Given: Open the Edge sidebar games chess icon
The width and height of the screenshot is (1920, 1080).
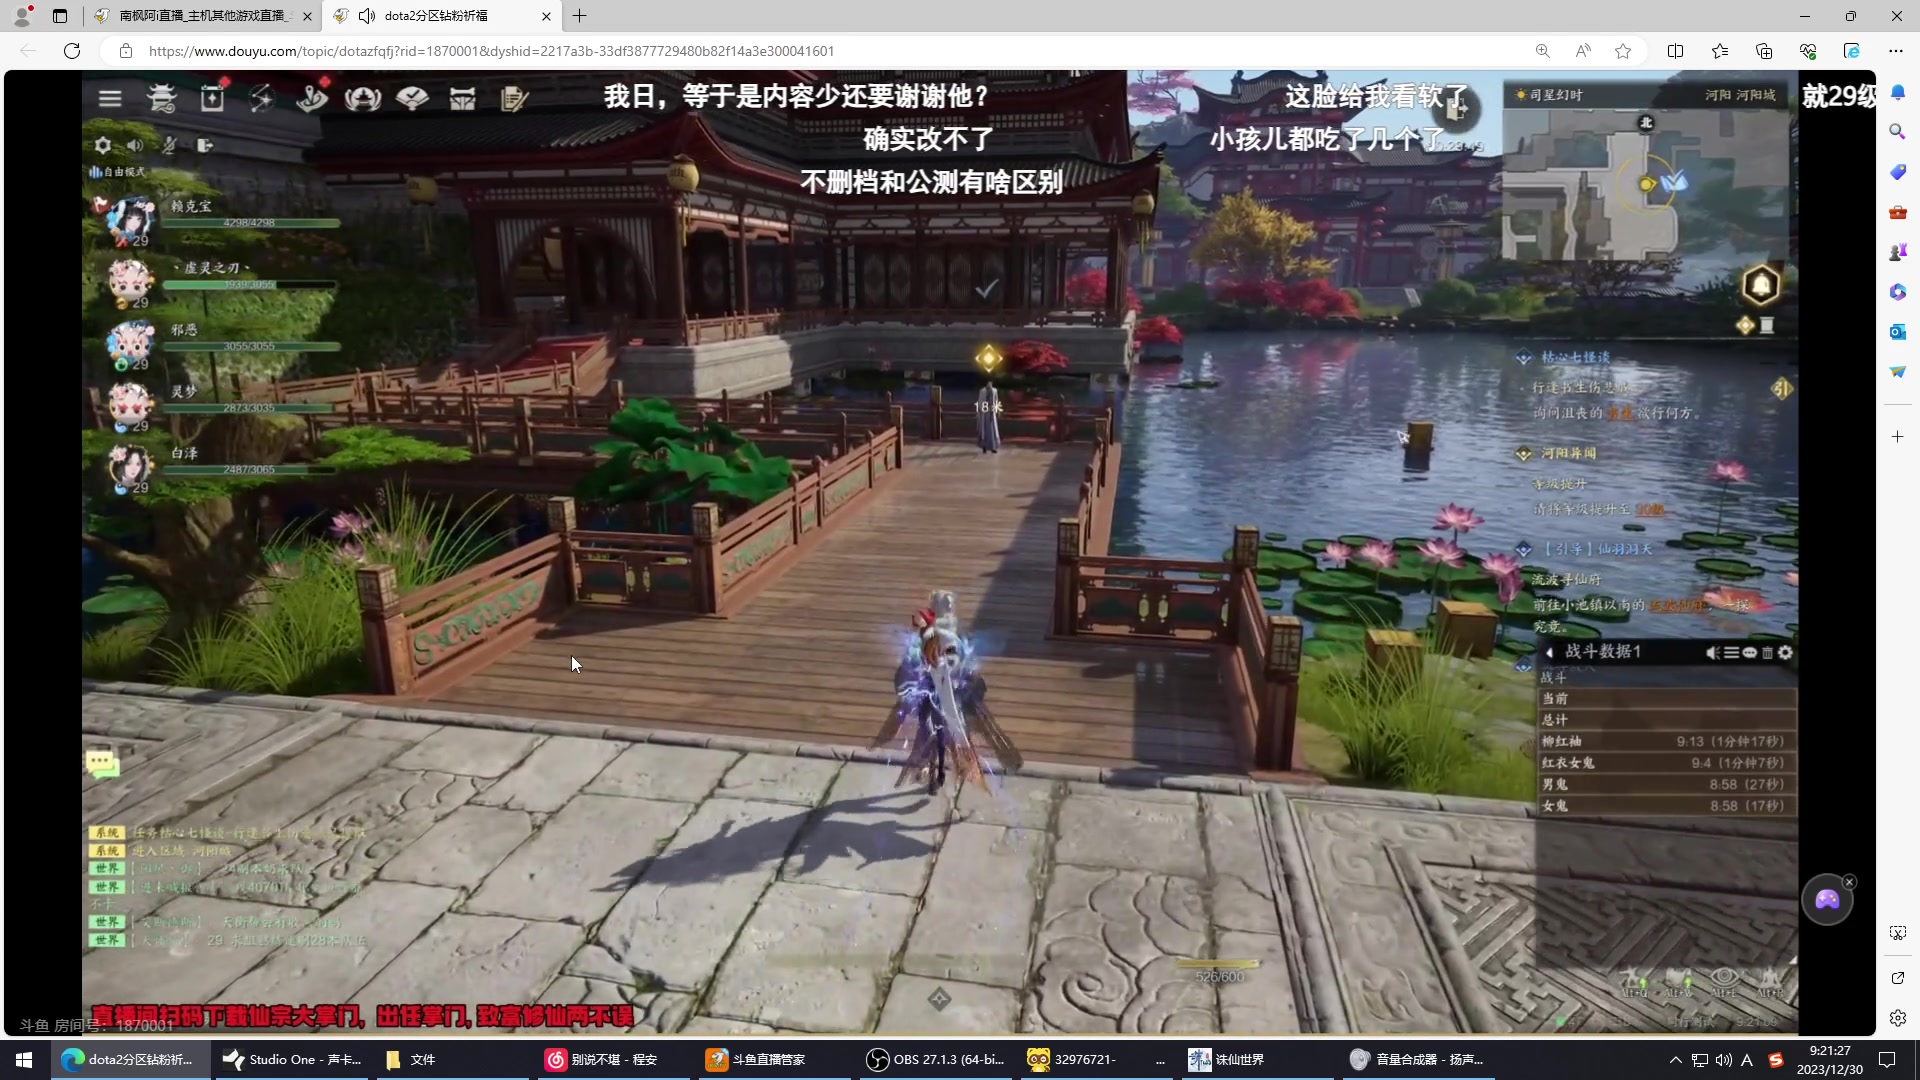Looking at the screenshot, I should point(1897,252).
